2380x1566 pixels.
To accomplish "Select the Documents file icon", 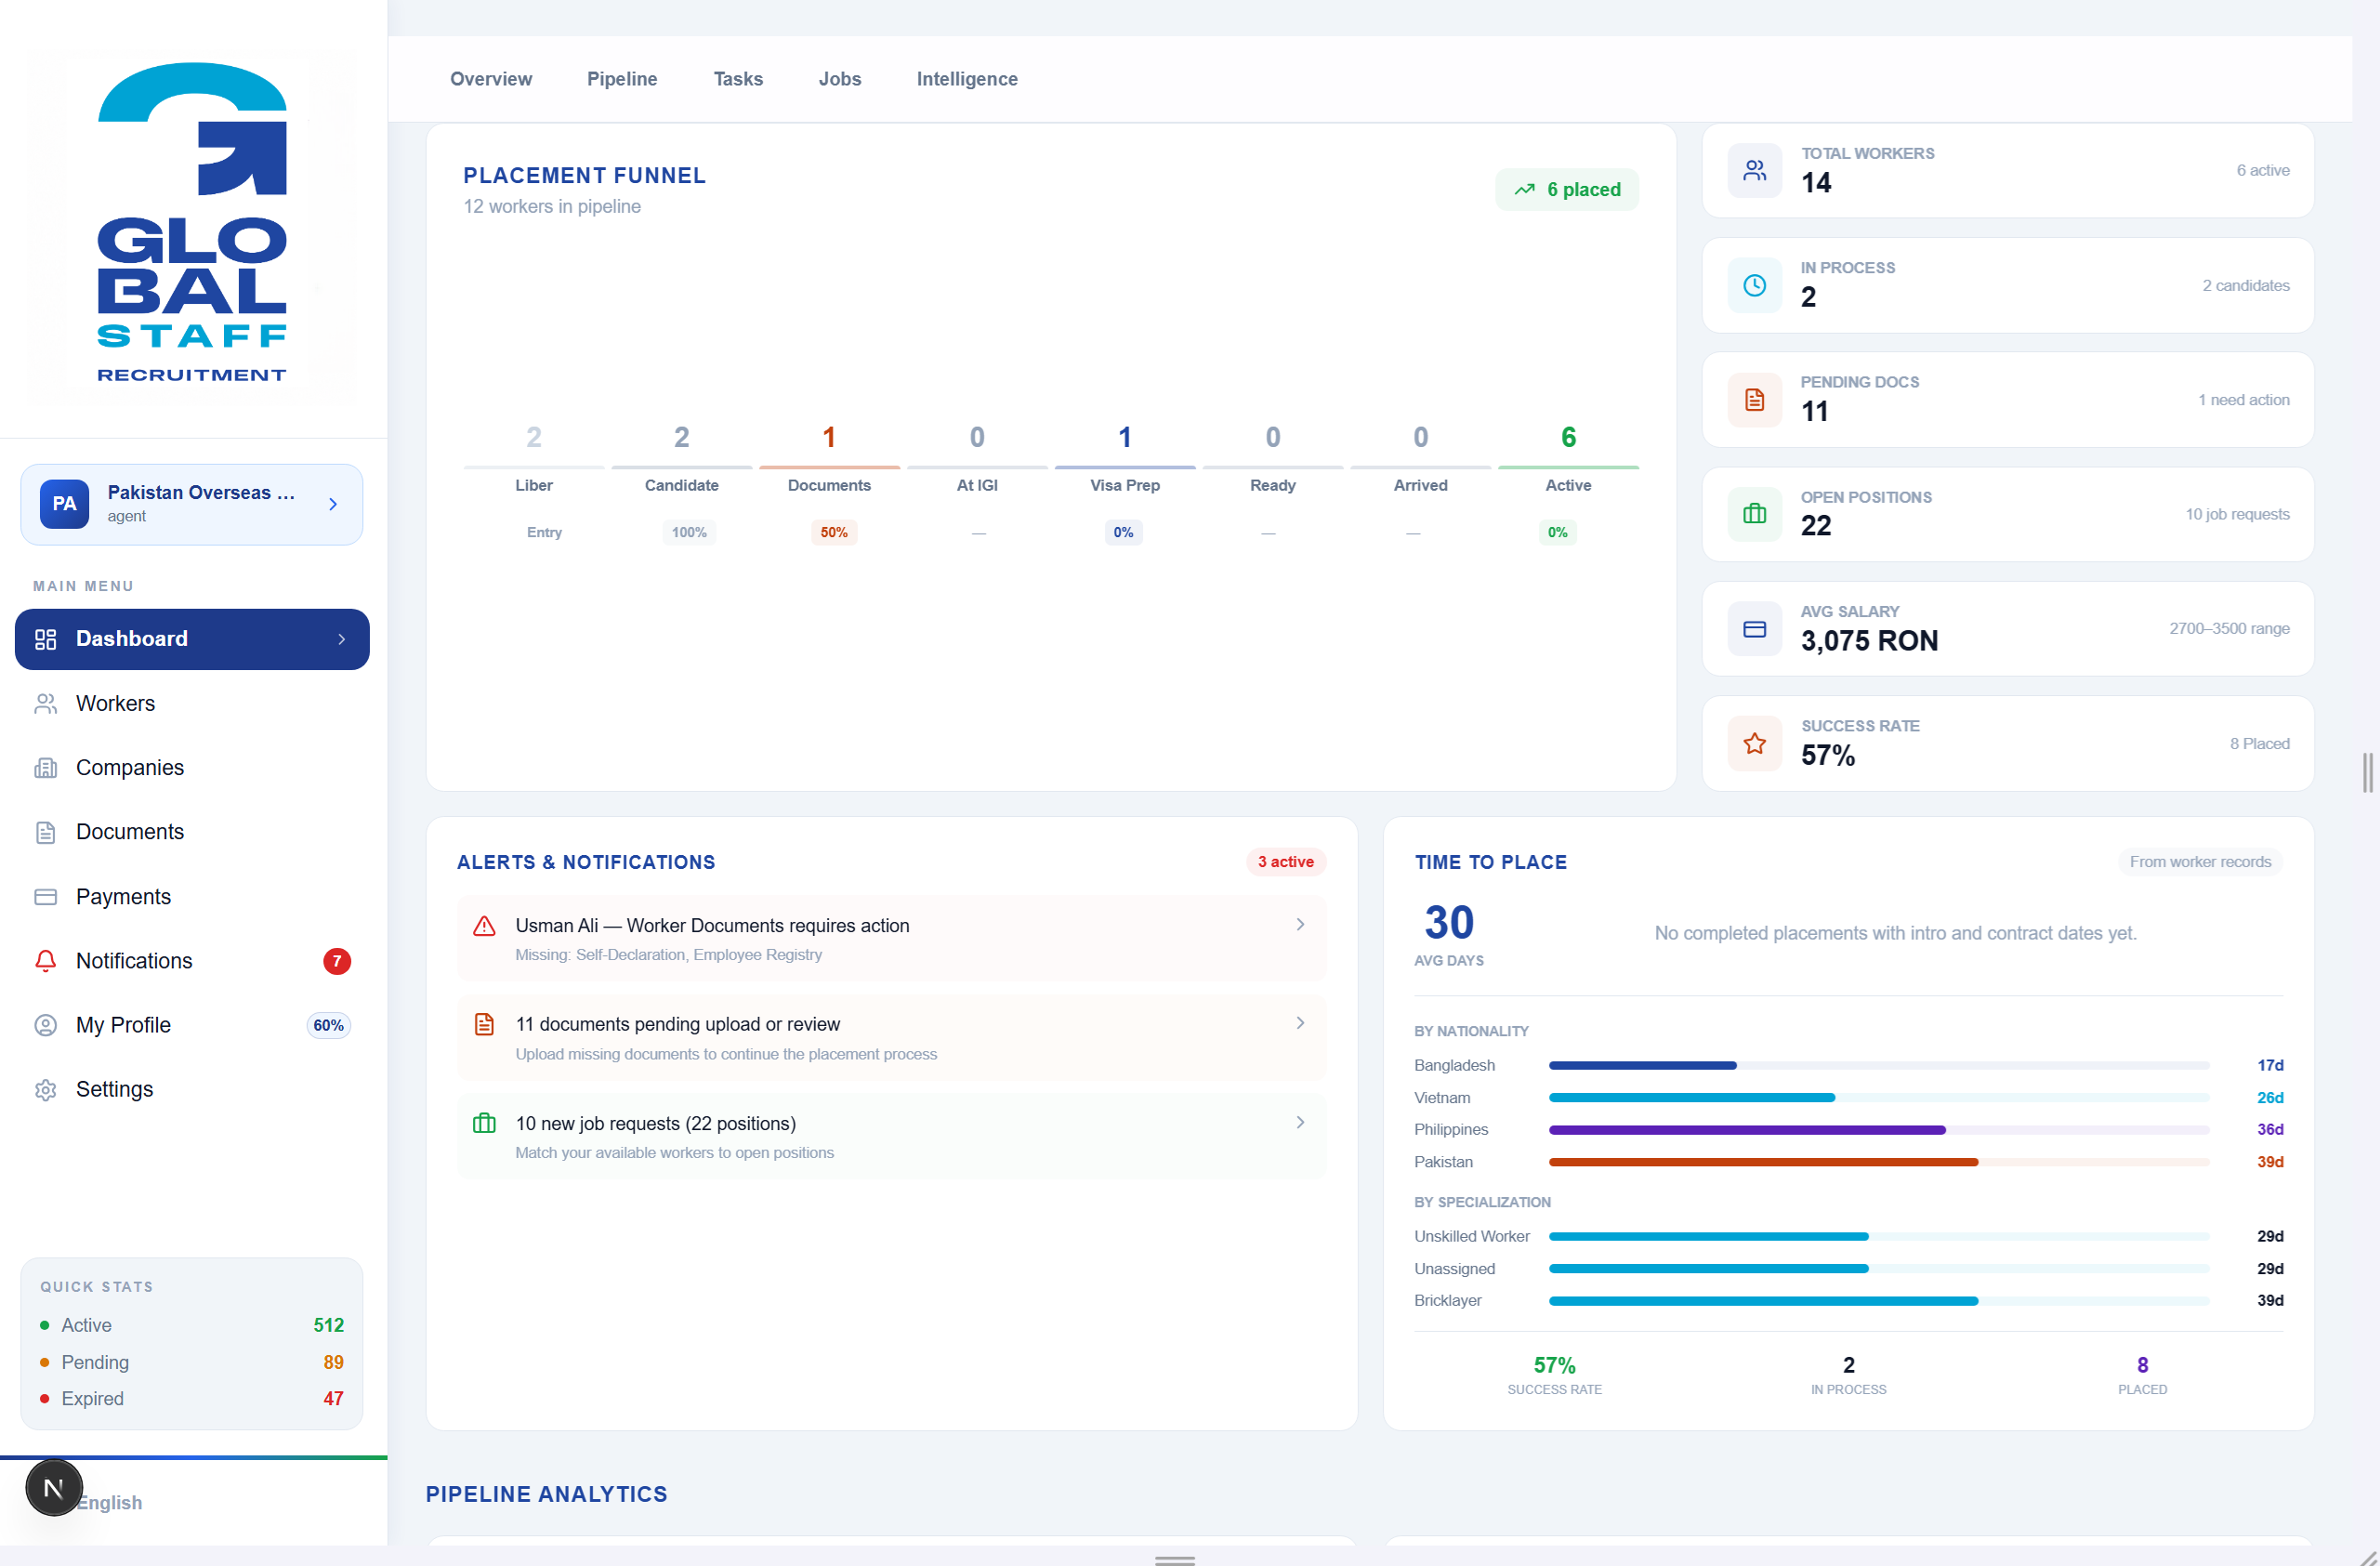I will point(45,832).
